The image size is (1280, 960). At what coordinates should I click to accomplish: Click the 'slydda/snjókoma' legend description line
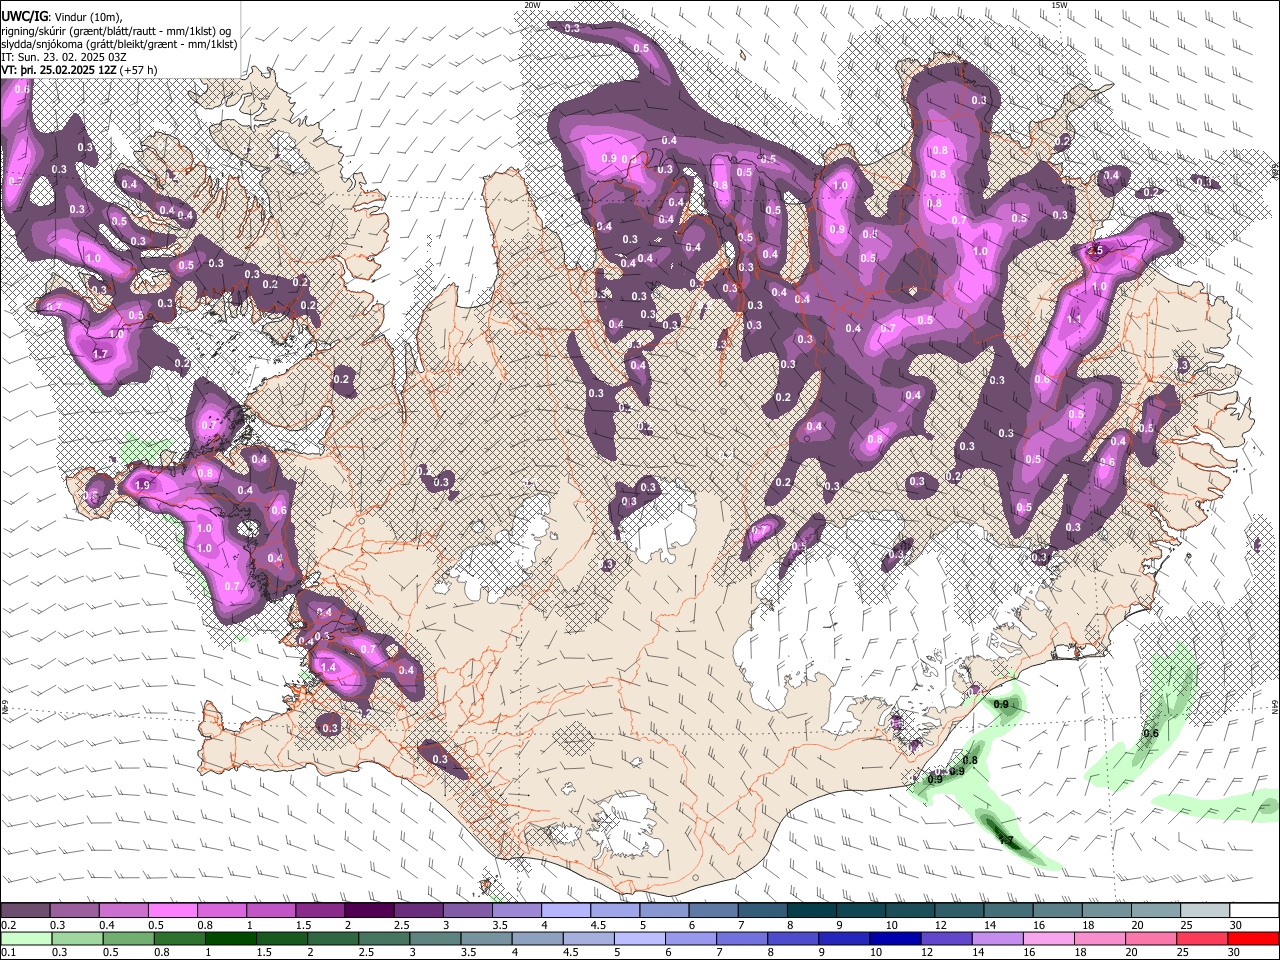[119, 44]
